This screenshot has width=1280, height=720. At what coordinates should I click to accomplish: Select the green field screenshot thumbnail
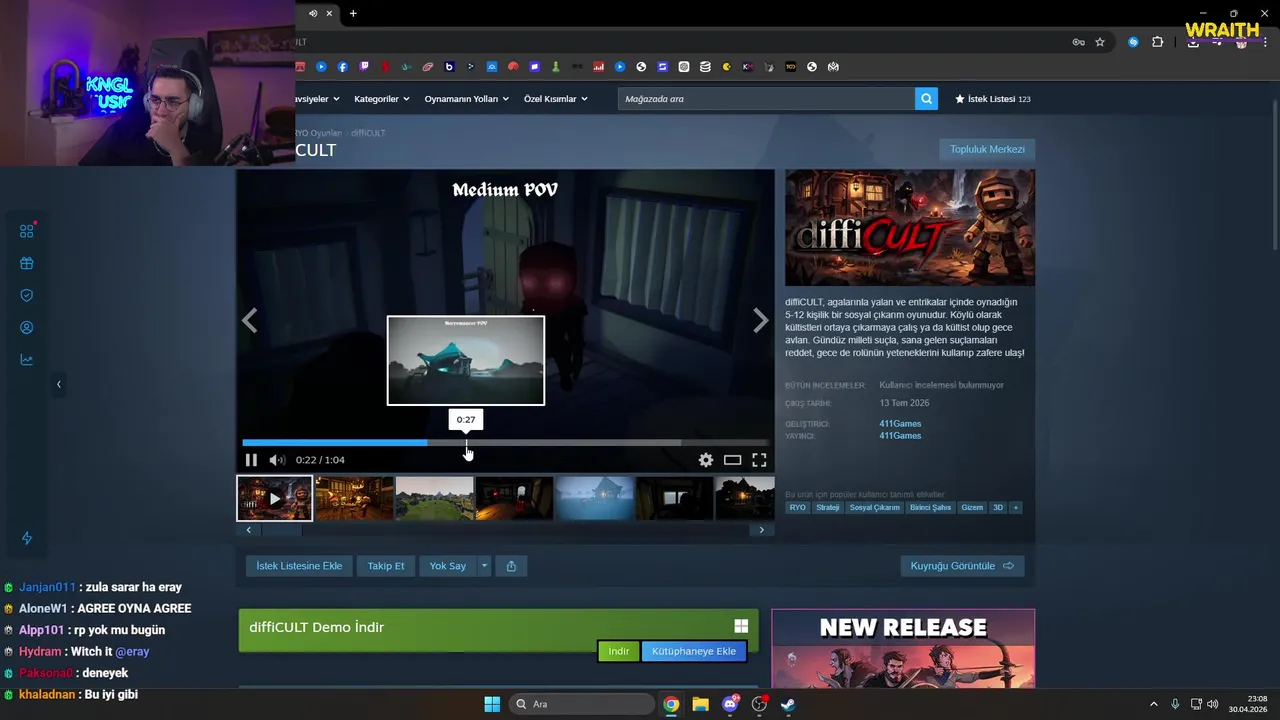(434, 498)
